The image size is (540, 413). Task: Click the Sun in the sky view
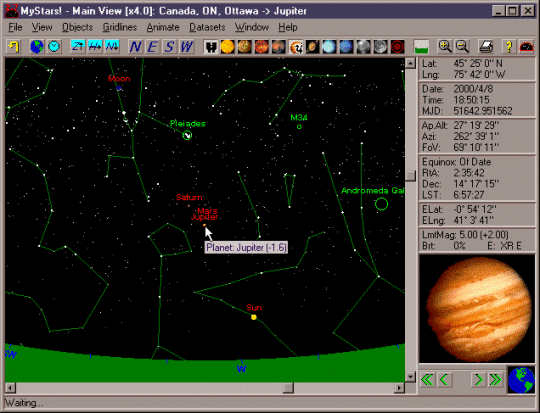tap(254, 317)
